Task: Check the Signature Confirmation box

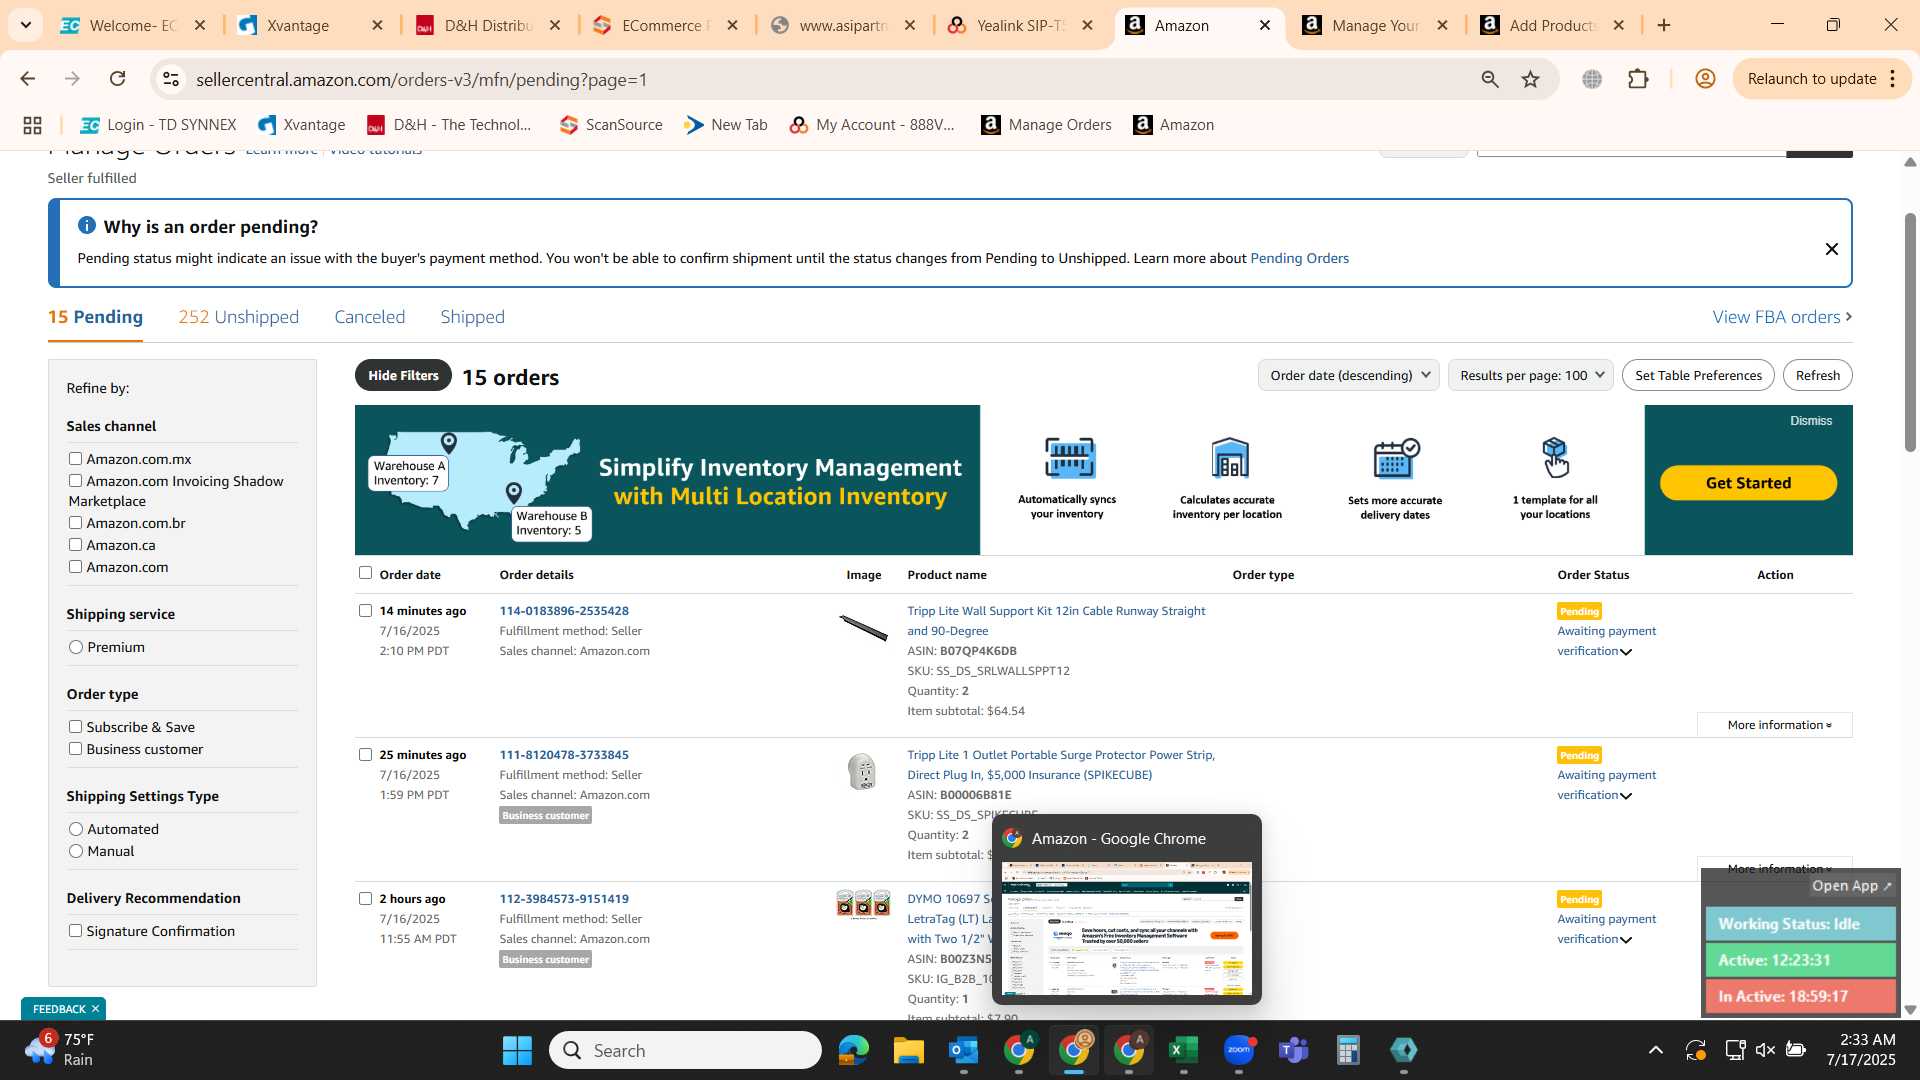Action: pyautogui.click(x=75, y=931)
